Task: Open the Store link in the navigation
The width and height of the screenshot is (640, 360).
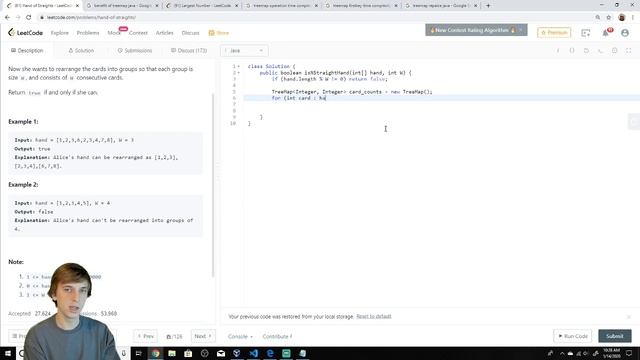Action: pos(219,33)
